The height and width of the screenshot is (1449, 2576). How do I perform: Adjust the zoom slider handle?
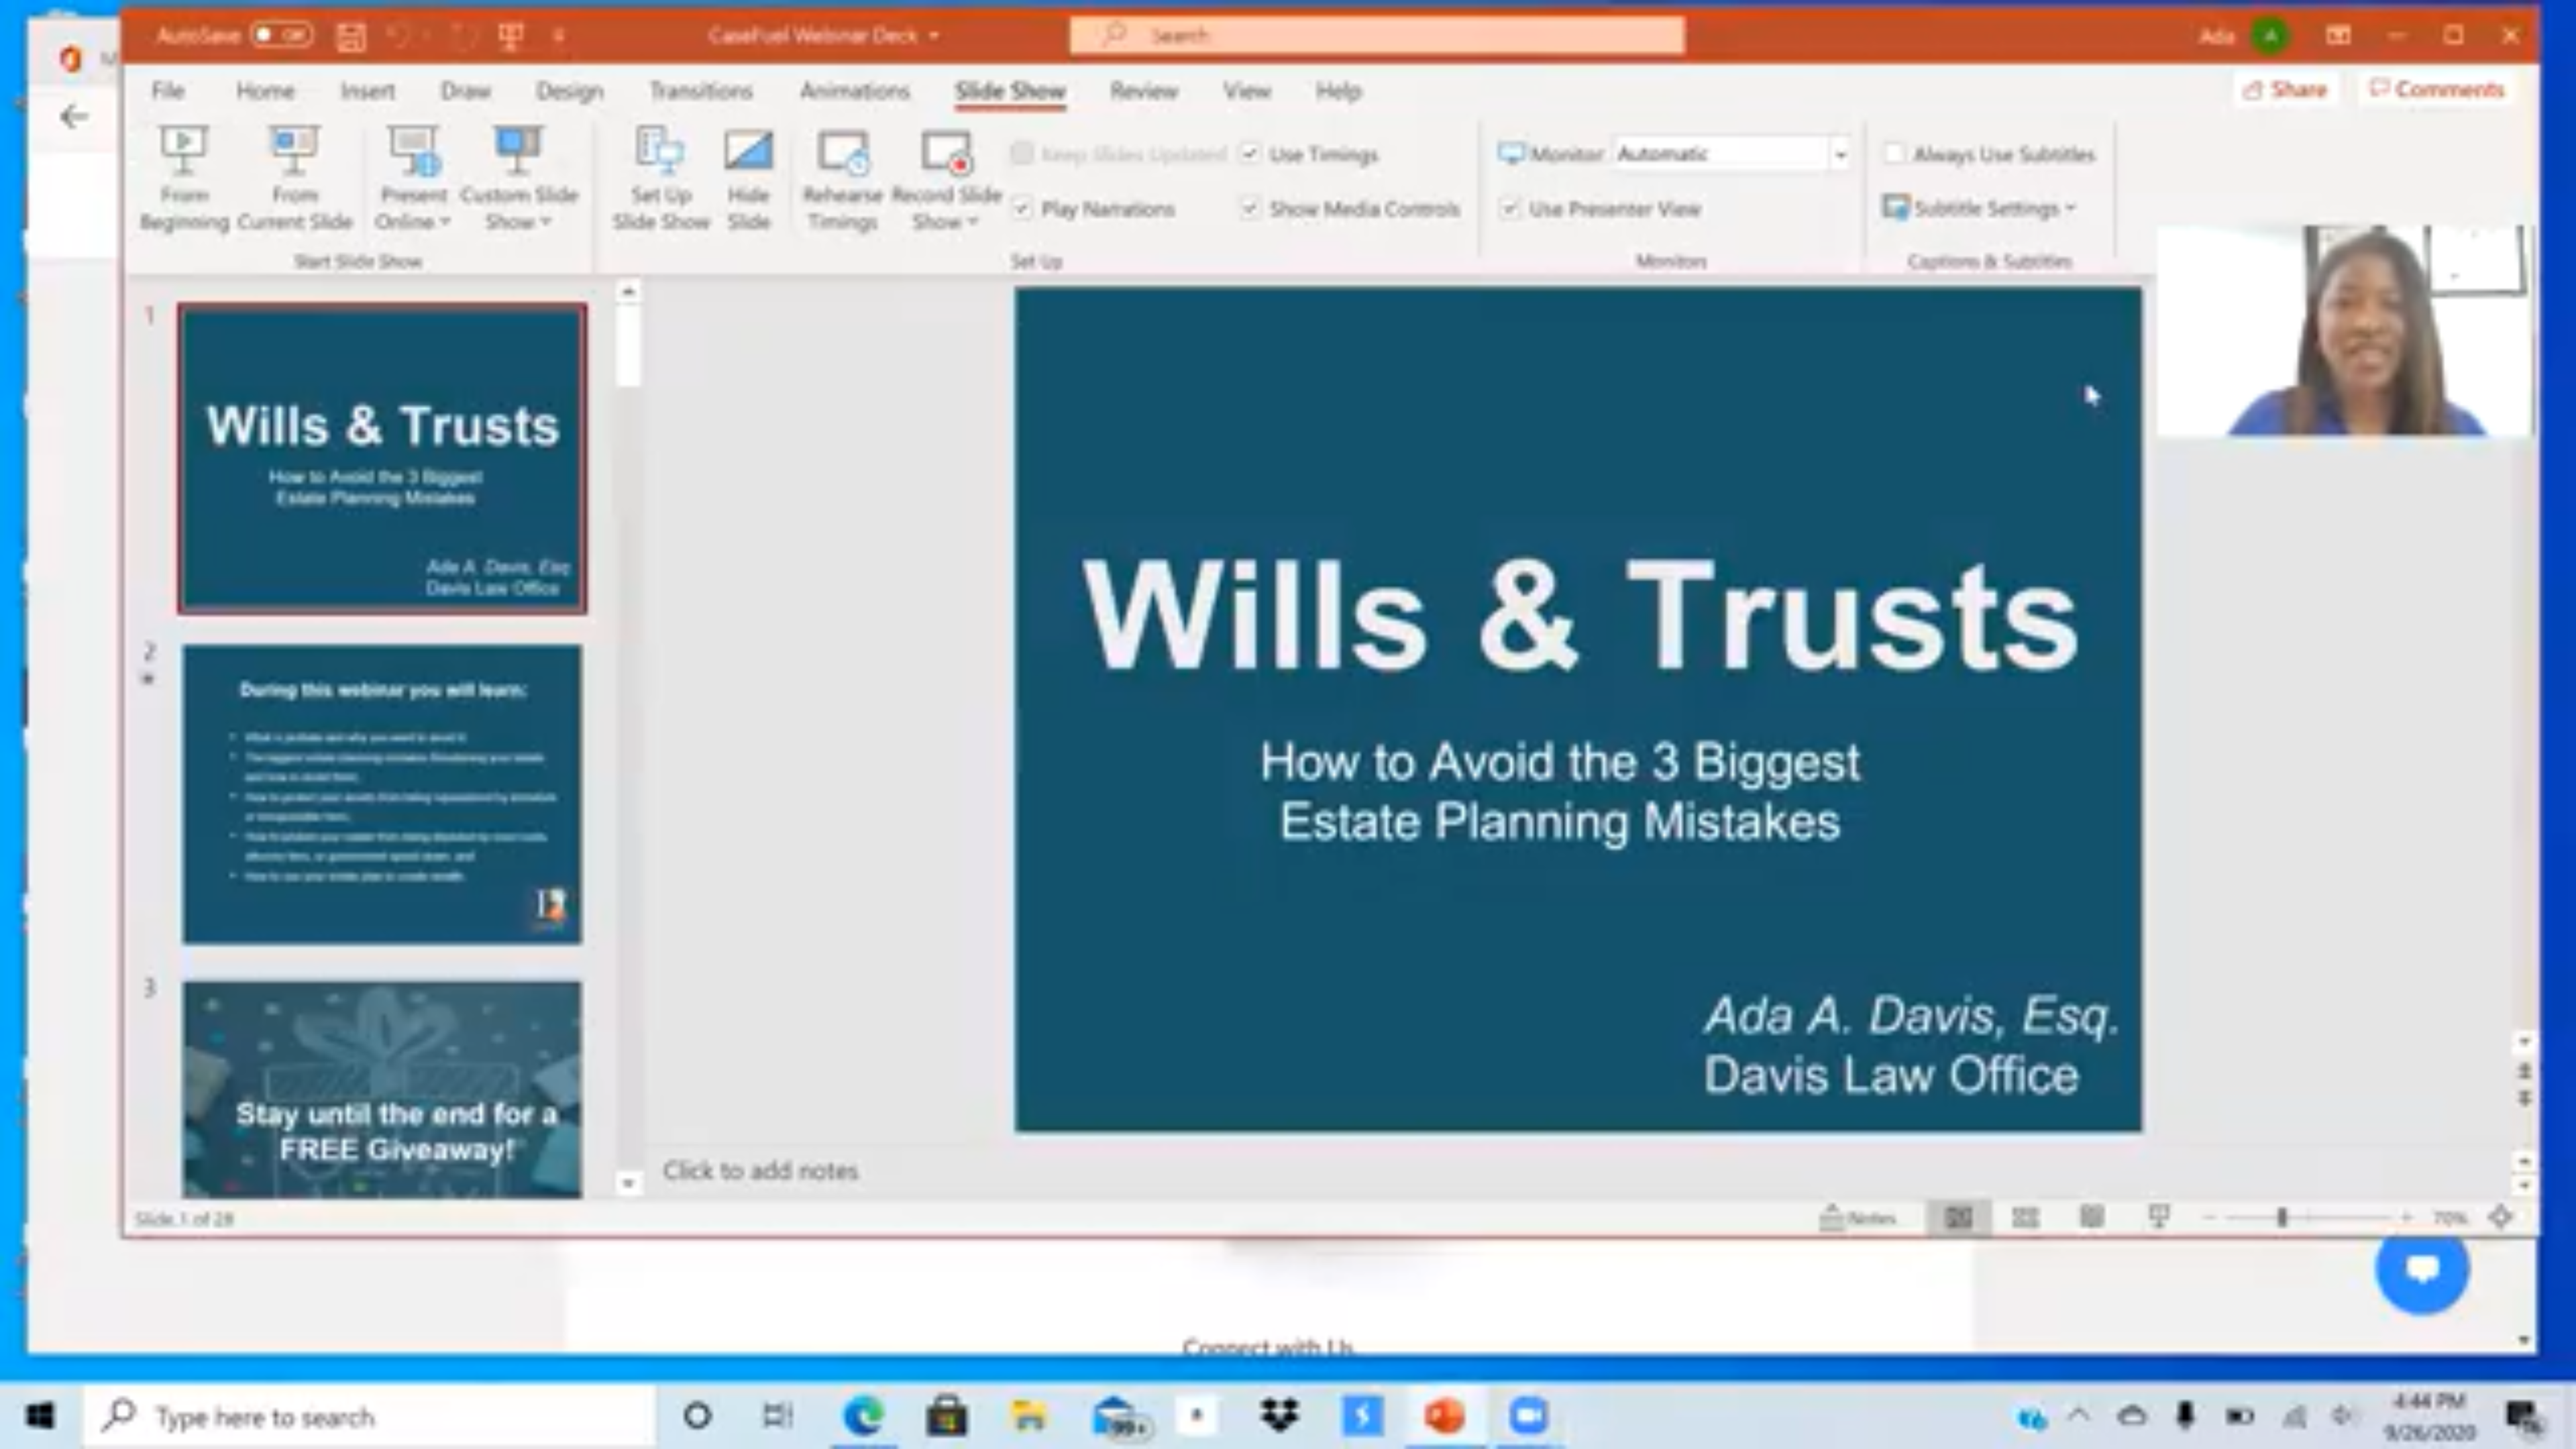point(2282,1217)
